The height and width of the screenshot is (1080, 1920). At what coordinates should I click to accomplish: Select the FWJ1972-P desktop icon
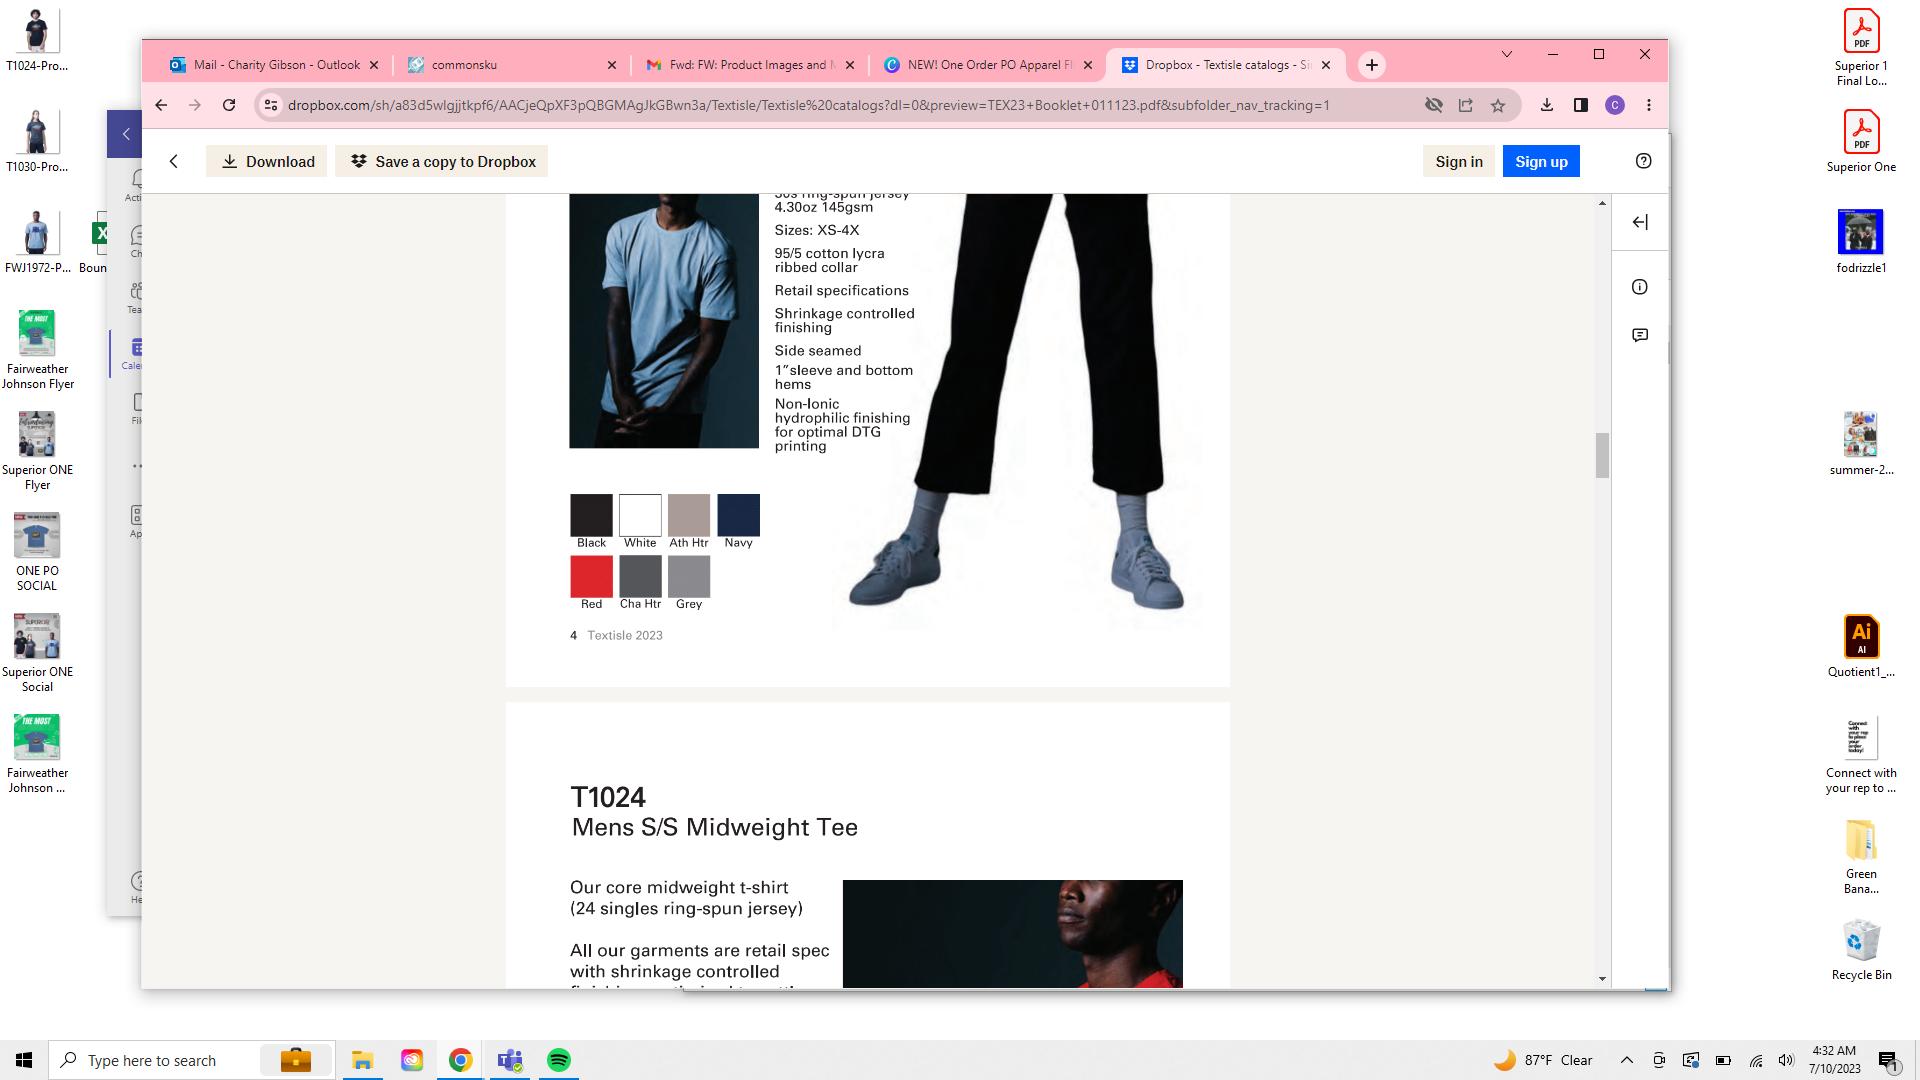coord(37,242)
